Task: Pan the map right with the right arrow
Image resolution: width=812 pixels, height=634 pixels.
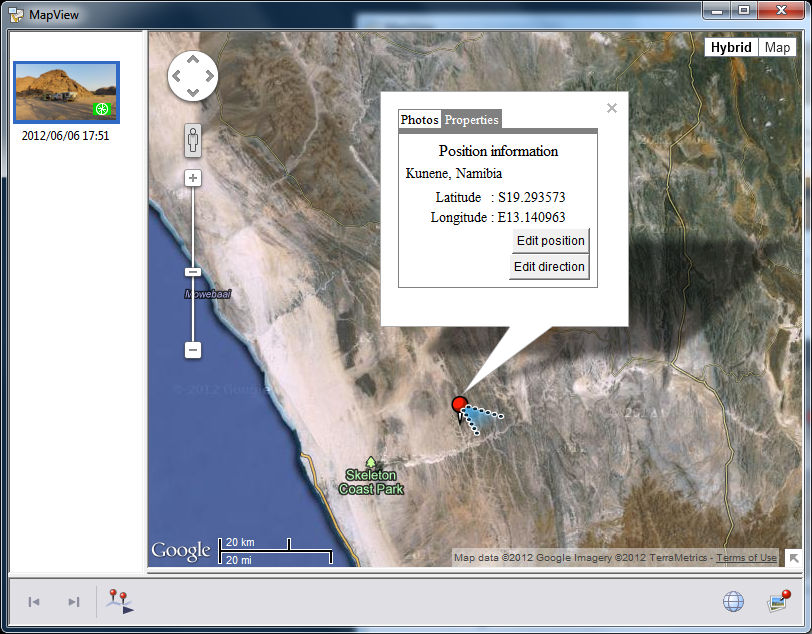Action: pos(209,76)
